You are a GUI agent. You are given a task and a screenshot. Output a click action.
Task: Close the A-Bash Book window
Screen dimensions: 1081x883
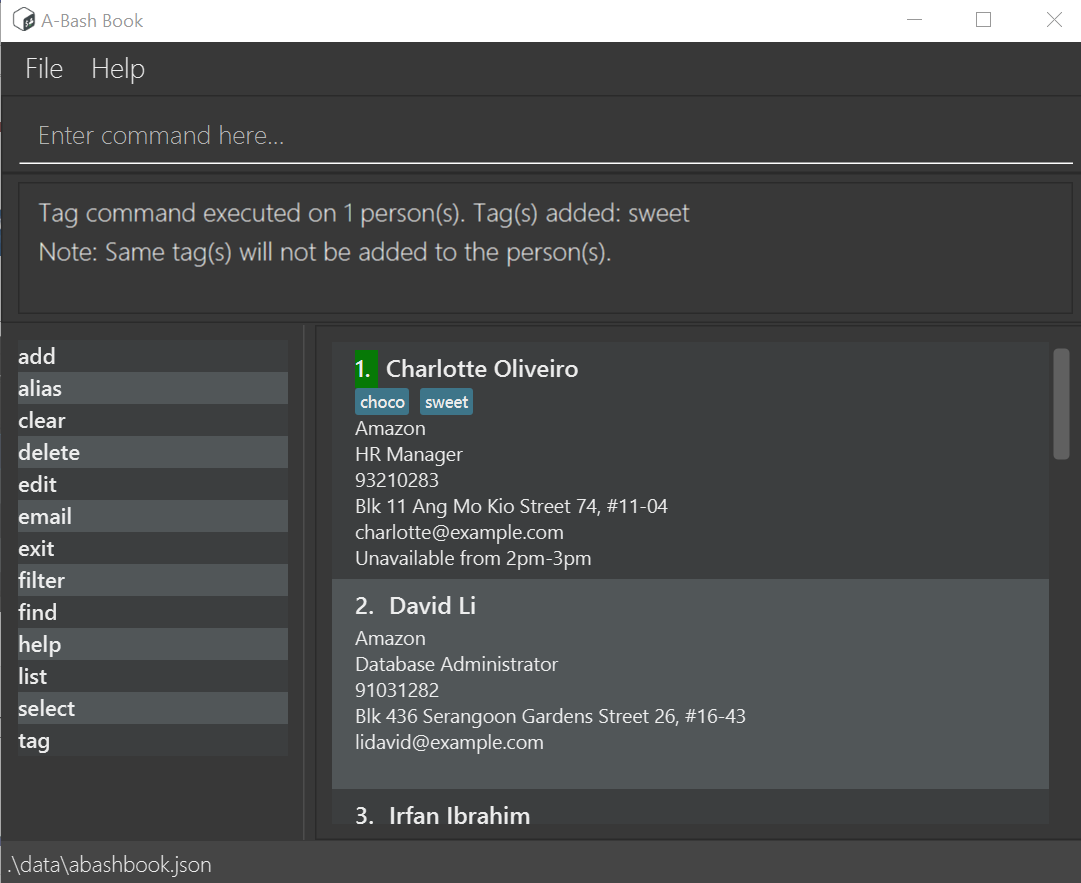pyautogui.click(x=1054, y=20)
